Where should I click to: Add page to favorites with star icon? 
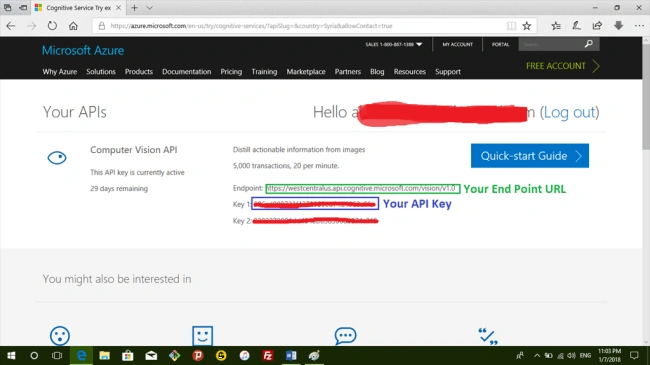pos(526,26)
